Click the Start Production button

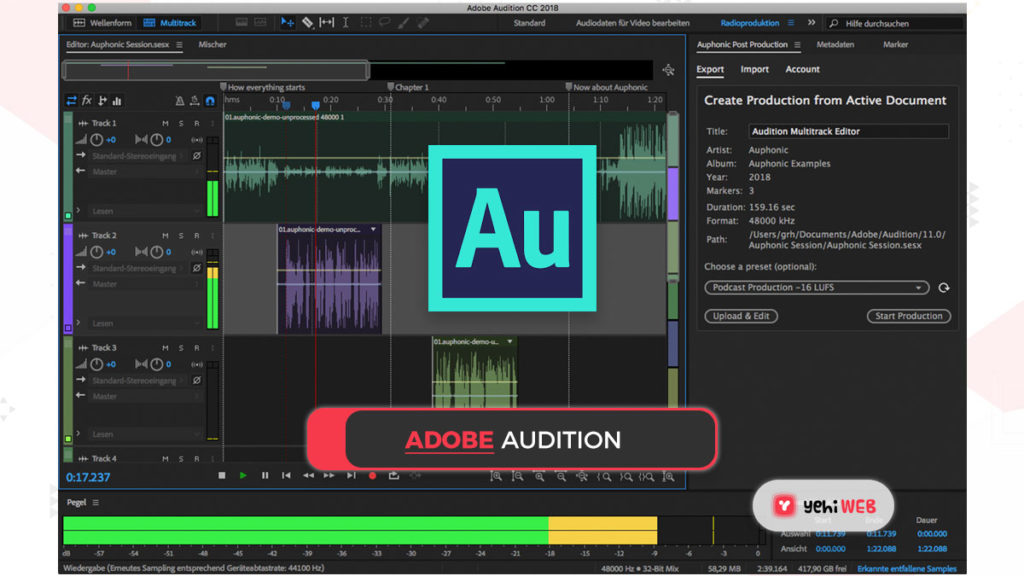pyautogui.click(x=908, y=316)
